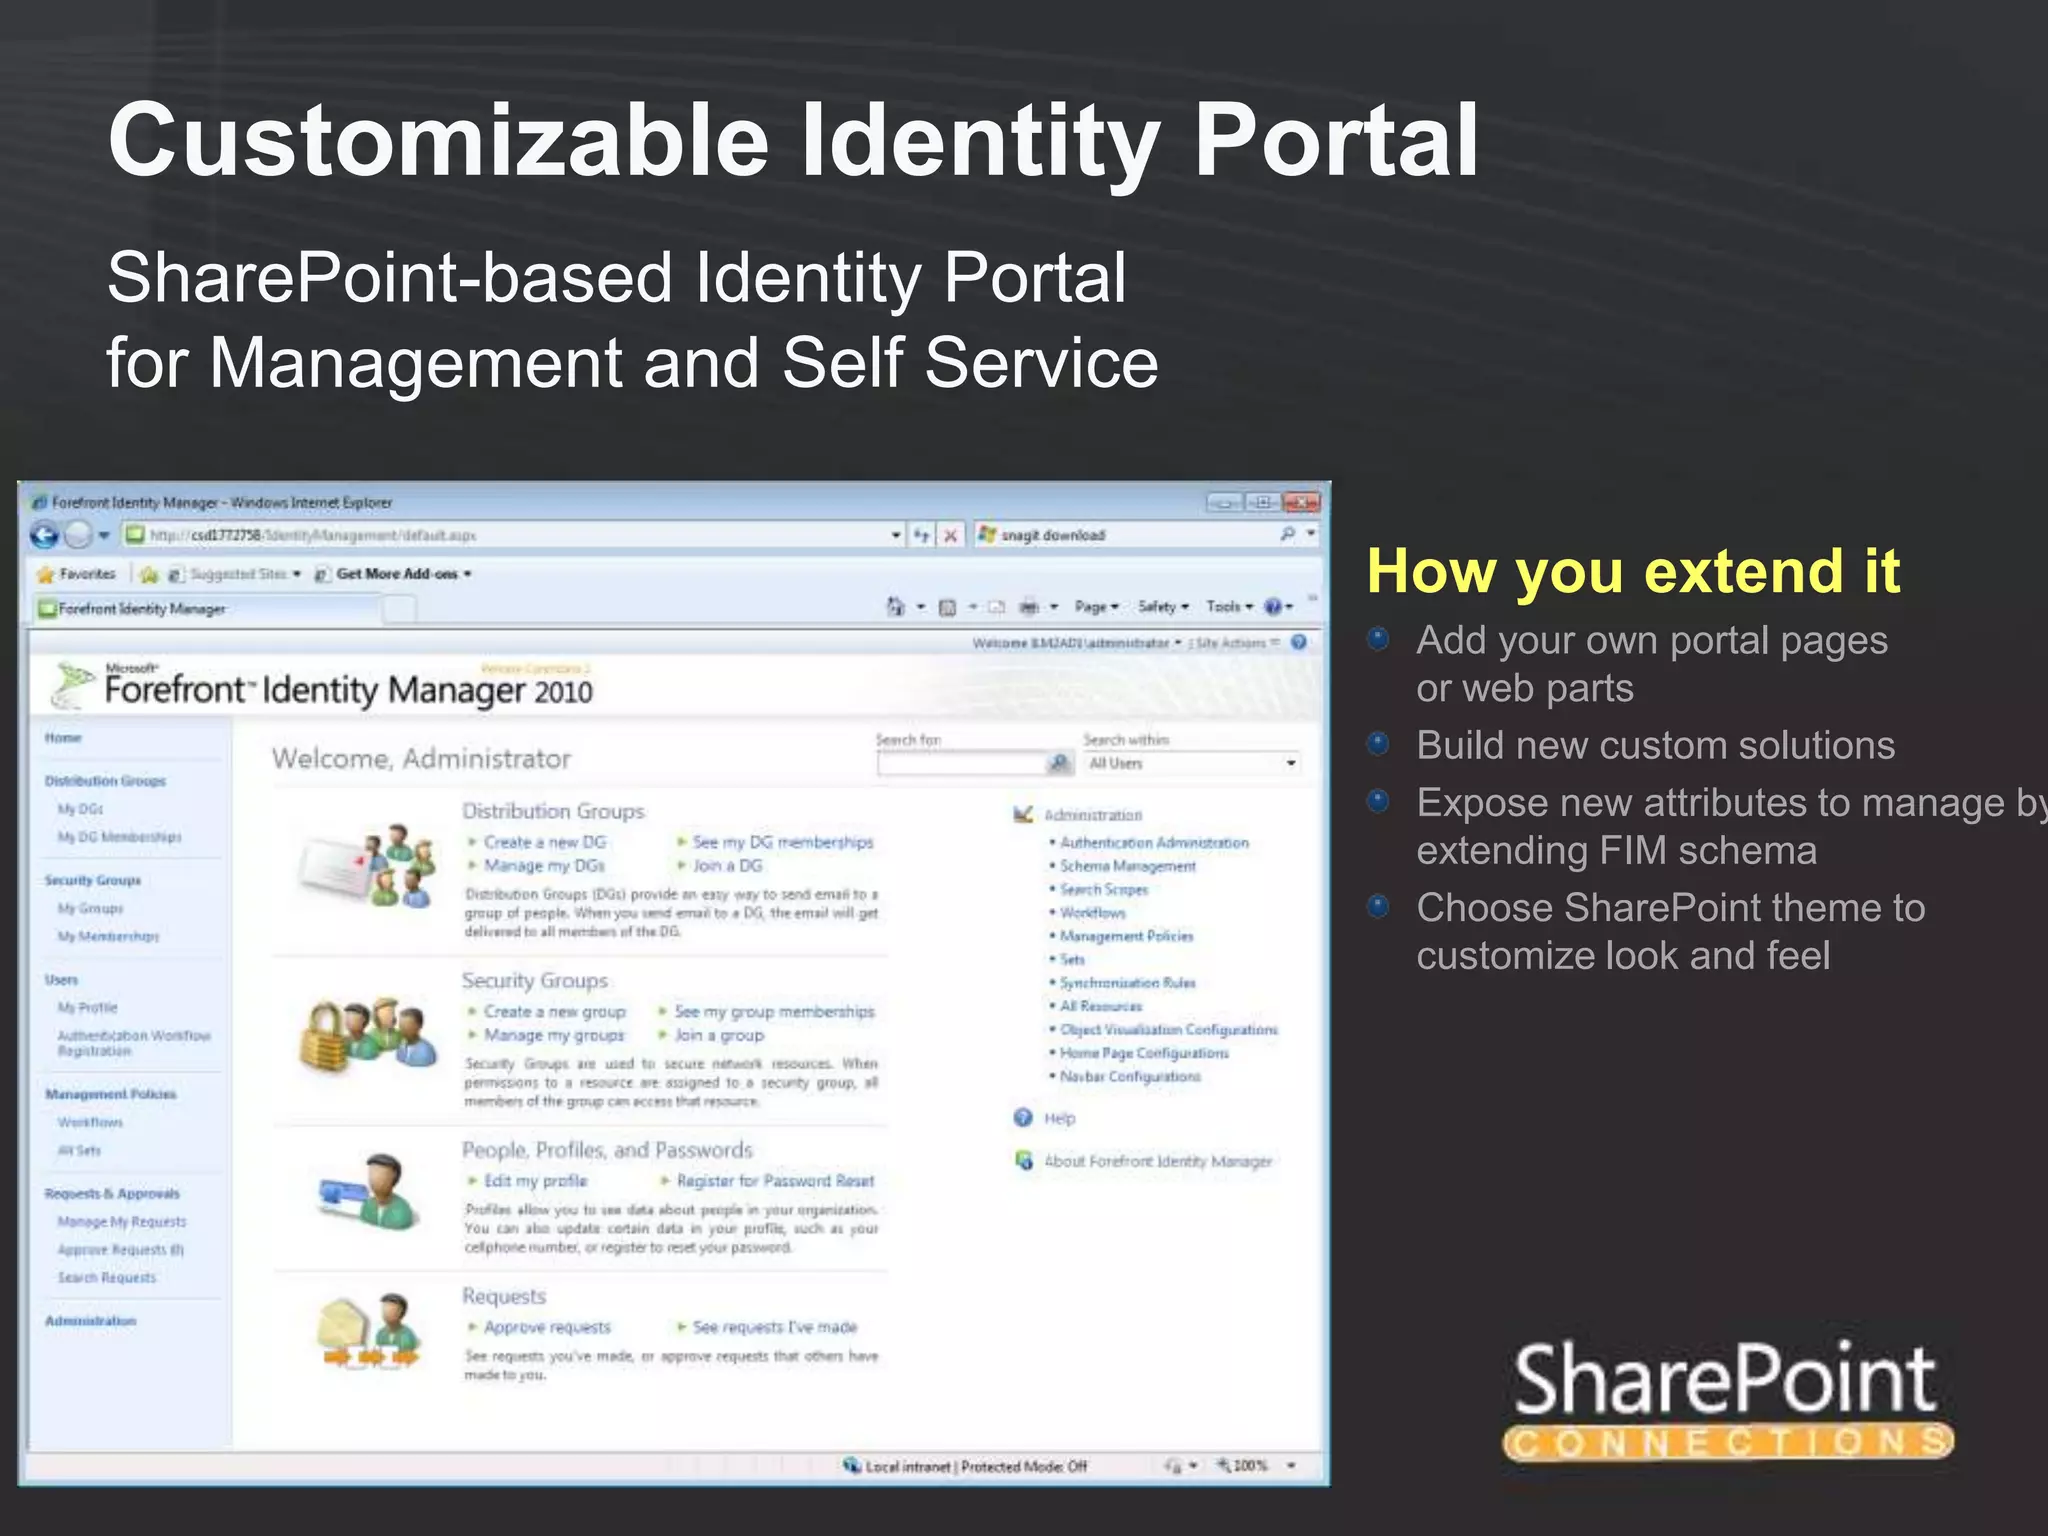Open the zoom level 100% dropdown arrow

(1291, 1465)
